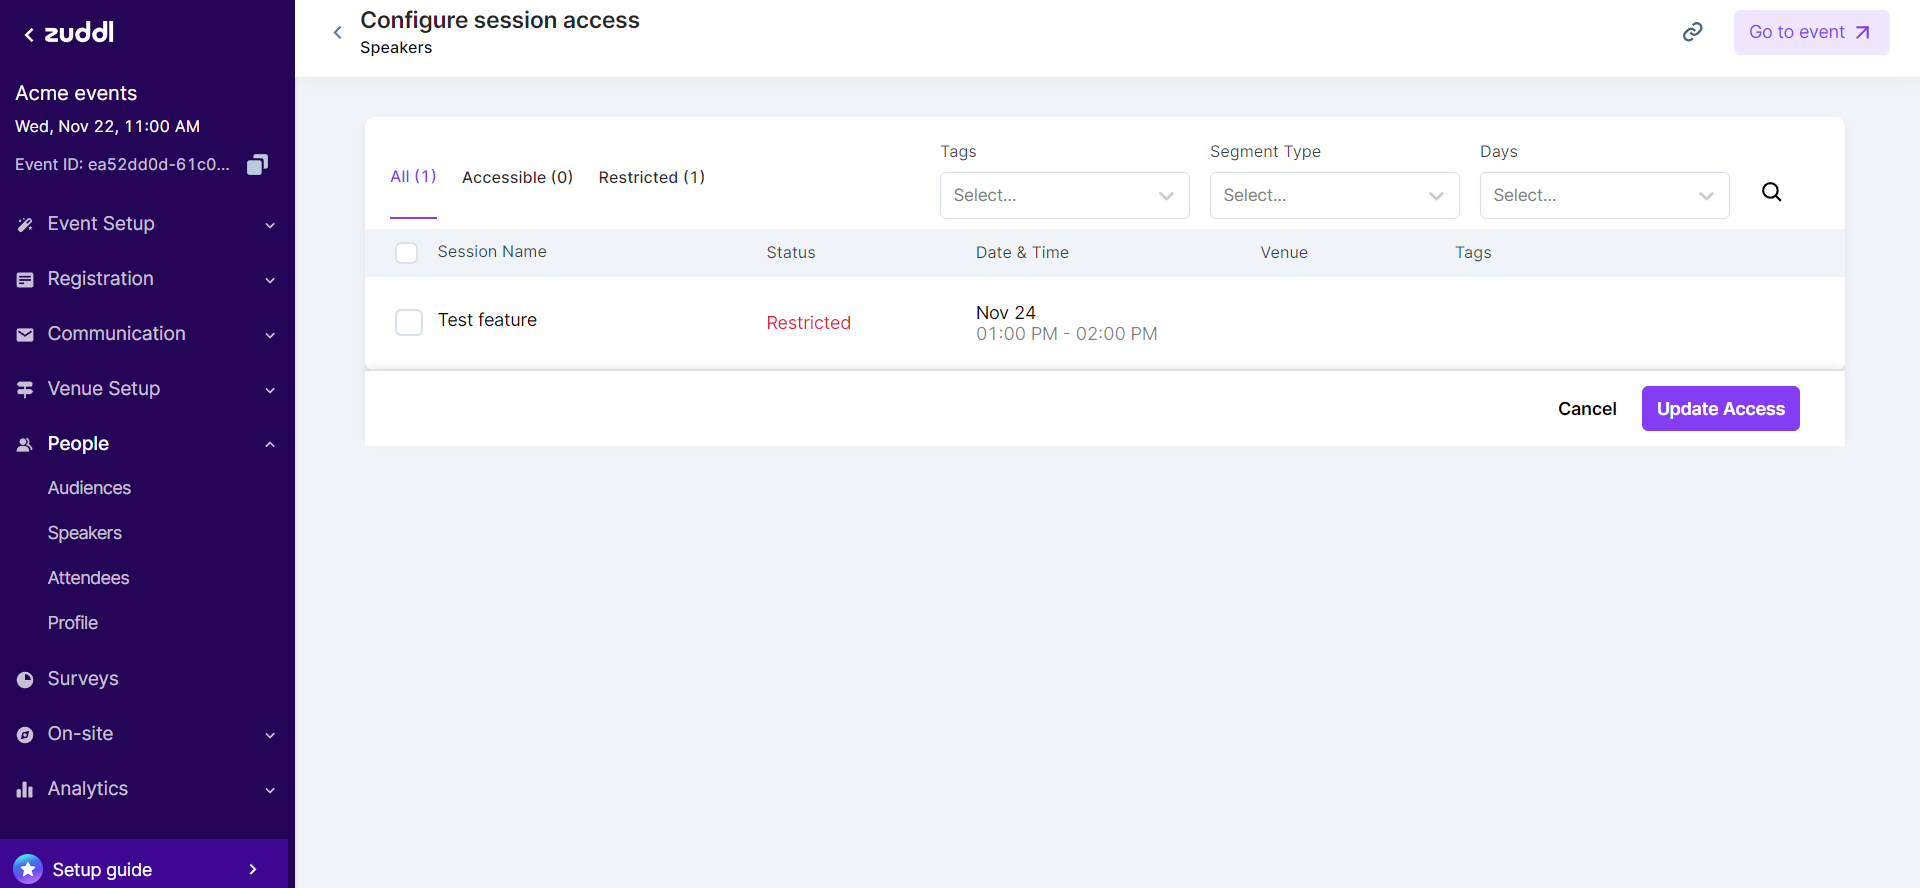Open the Speakers sidebar item
This screenshot has width=1920, height=888.
[85, 533]
